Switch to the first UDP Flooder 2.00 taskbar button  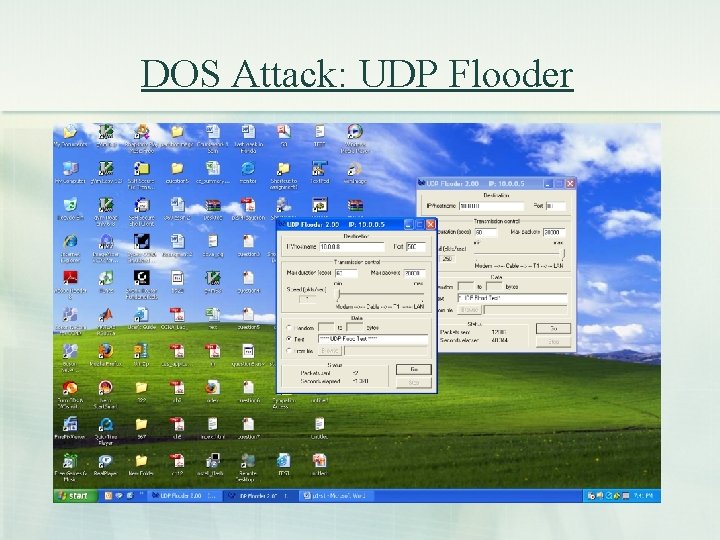185,496
